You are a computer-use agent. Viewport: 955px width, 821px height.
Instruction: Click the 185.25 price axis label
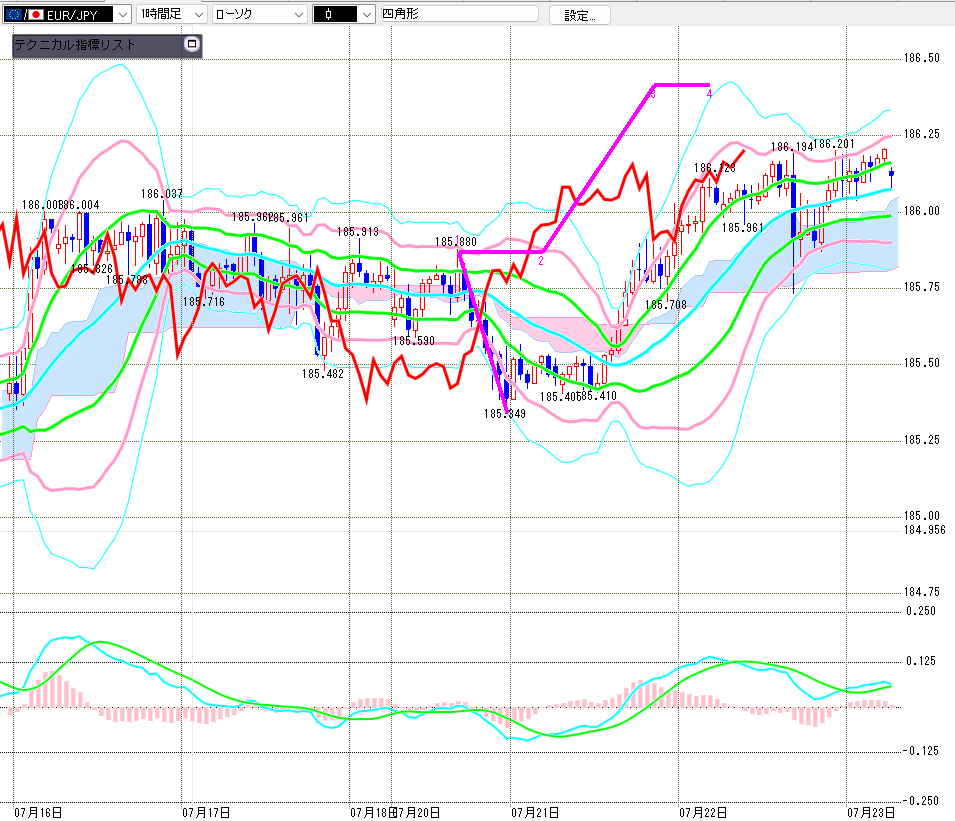921,440
